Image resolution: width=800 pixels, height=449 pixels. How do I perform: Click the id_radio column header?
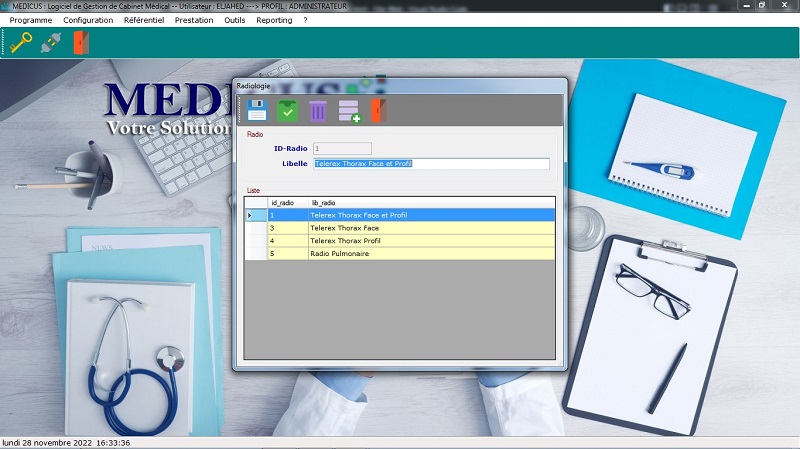coord(288,203)
